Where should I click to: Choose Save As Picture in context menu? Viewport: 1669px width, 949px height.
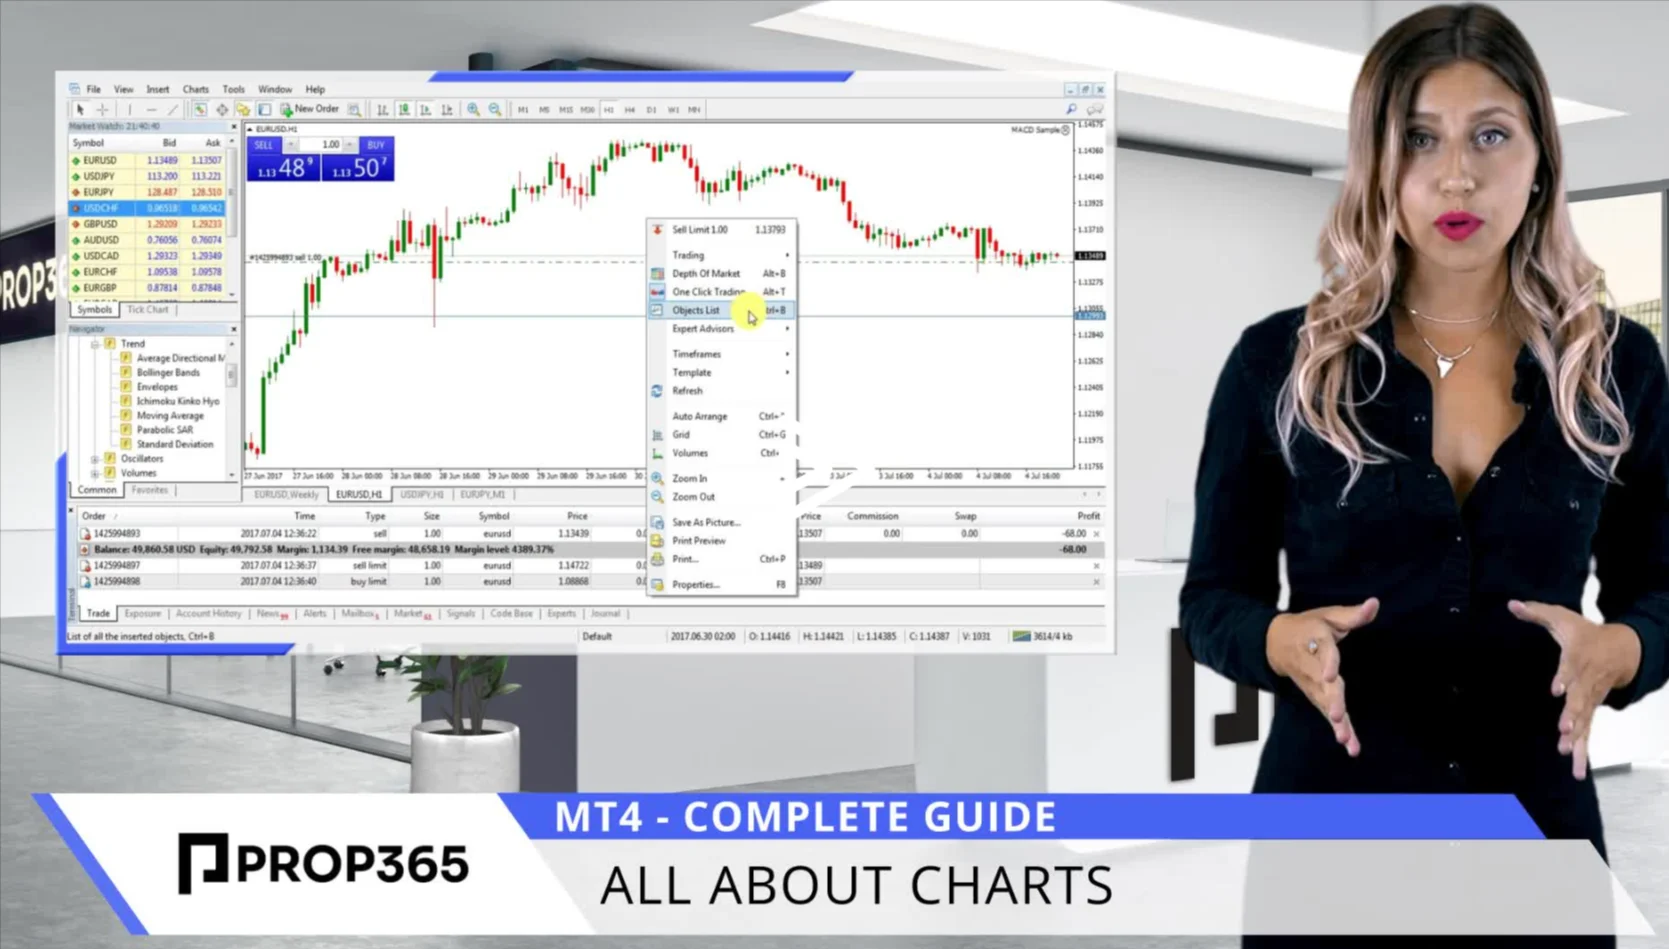pyautogui.click(x=722, y=522)
